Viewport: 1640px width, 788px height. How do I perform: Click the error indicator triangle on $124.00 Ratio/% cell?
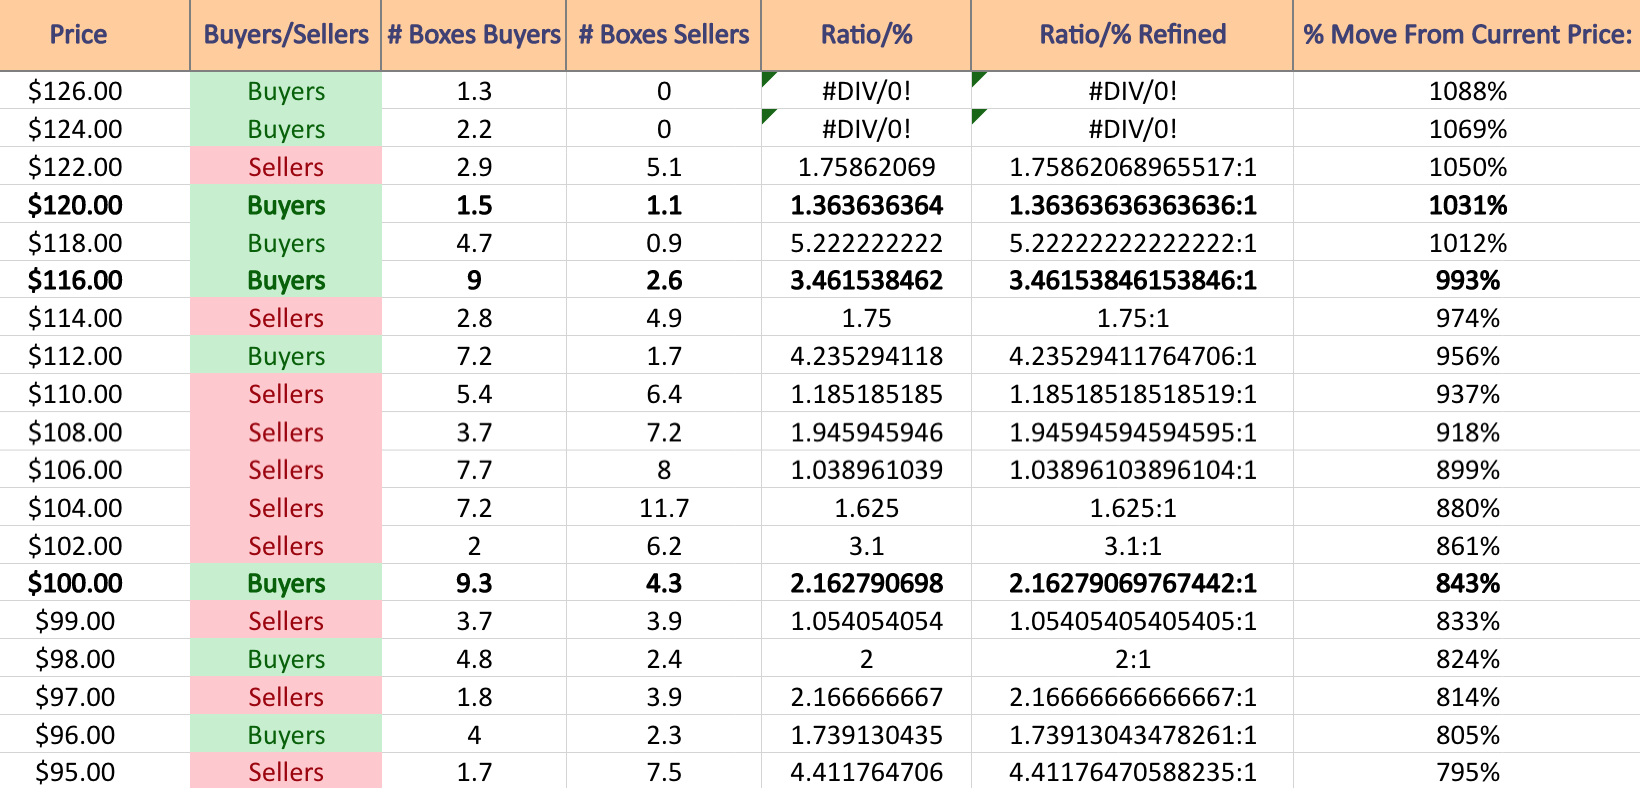[x=767, y=115]
